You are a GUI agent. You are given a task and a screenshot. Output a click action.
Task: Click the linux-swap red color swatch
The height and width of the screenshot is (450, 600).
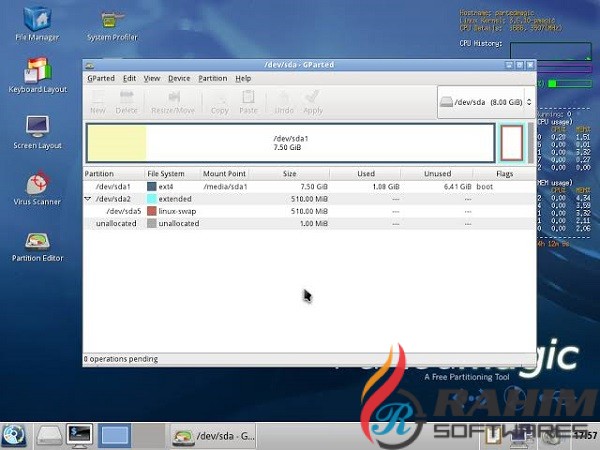tap(152, 211)
